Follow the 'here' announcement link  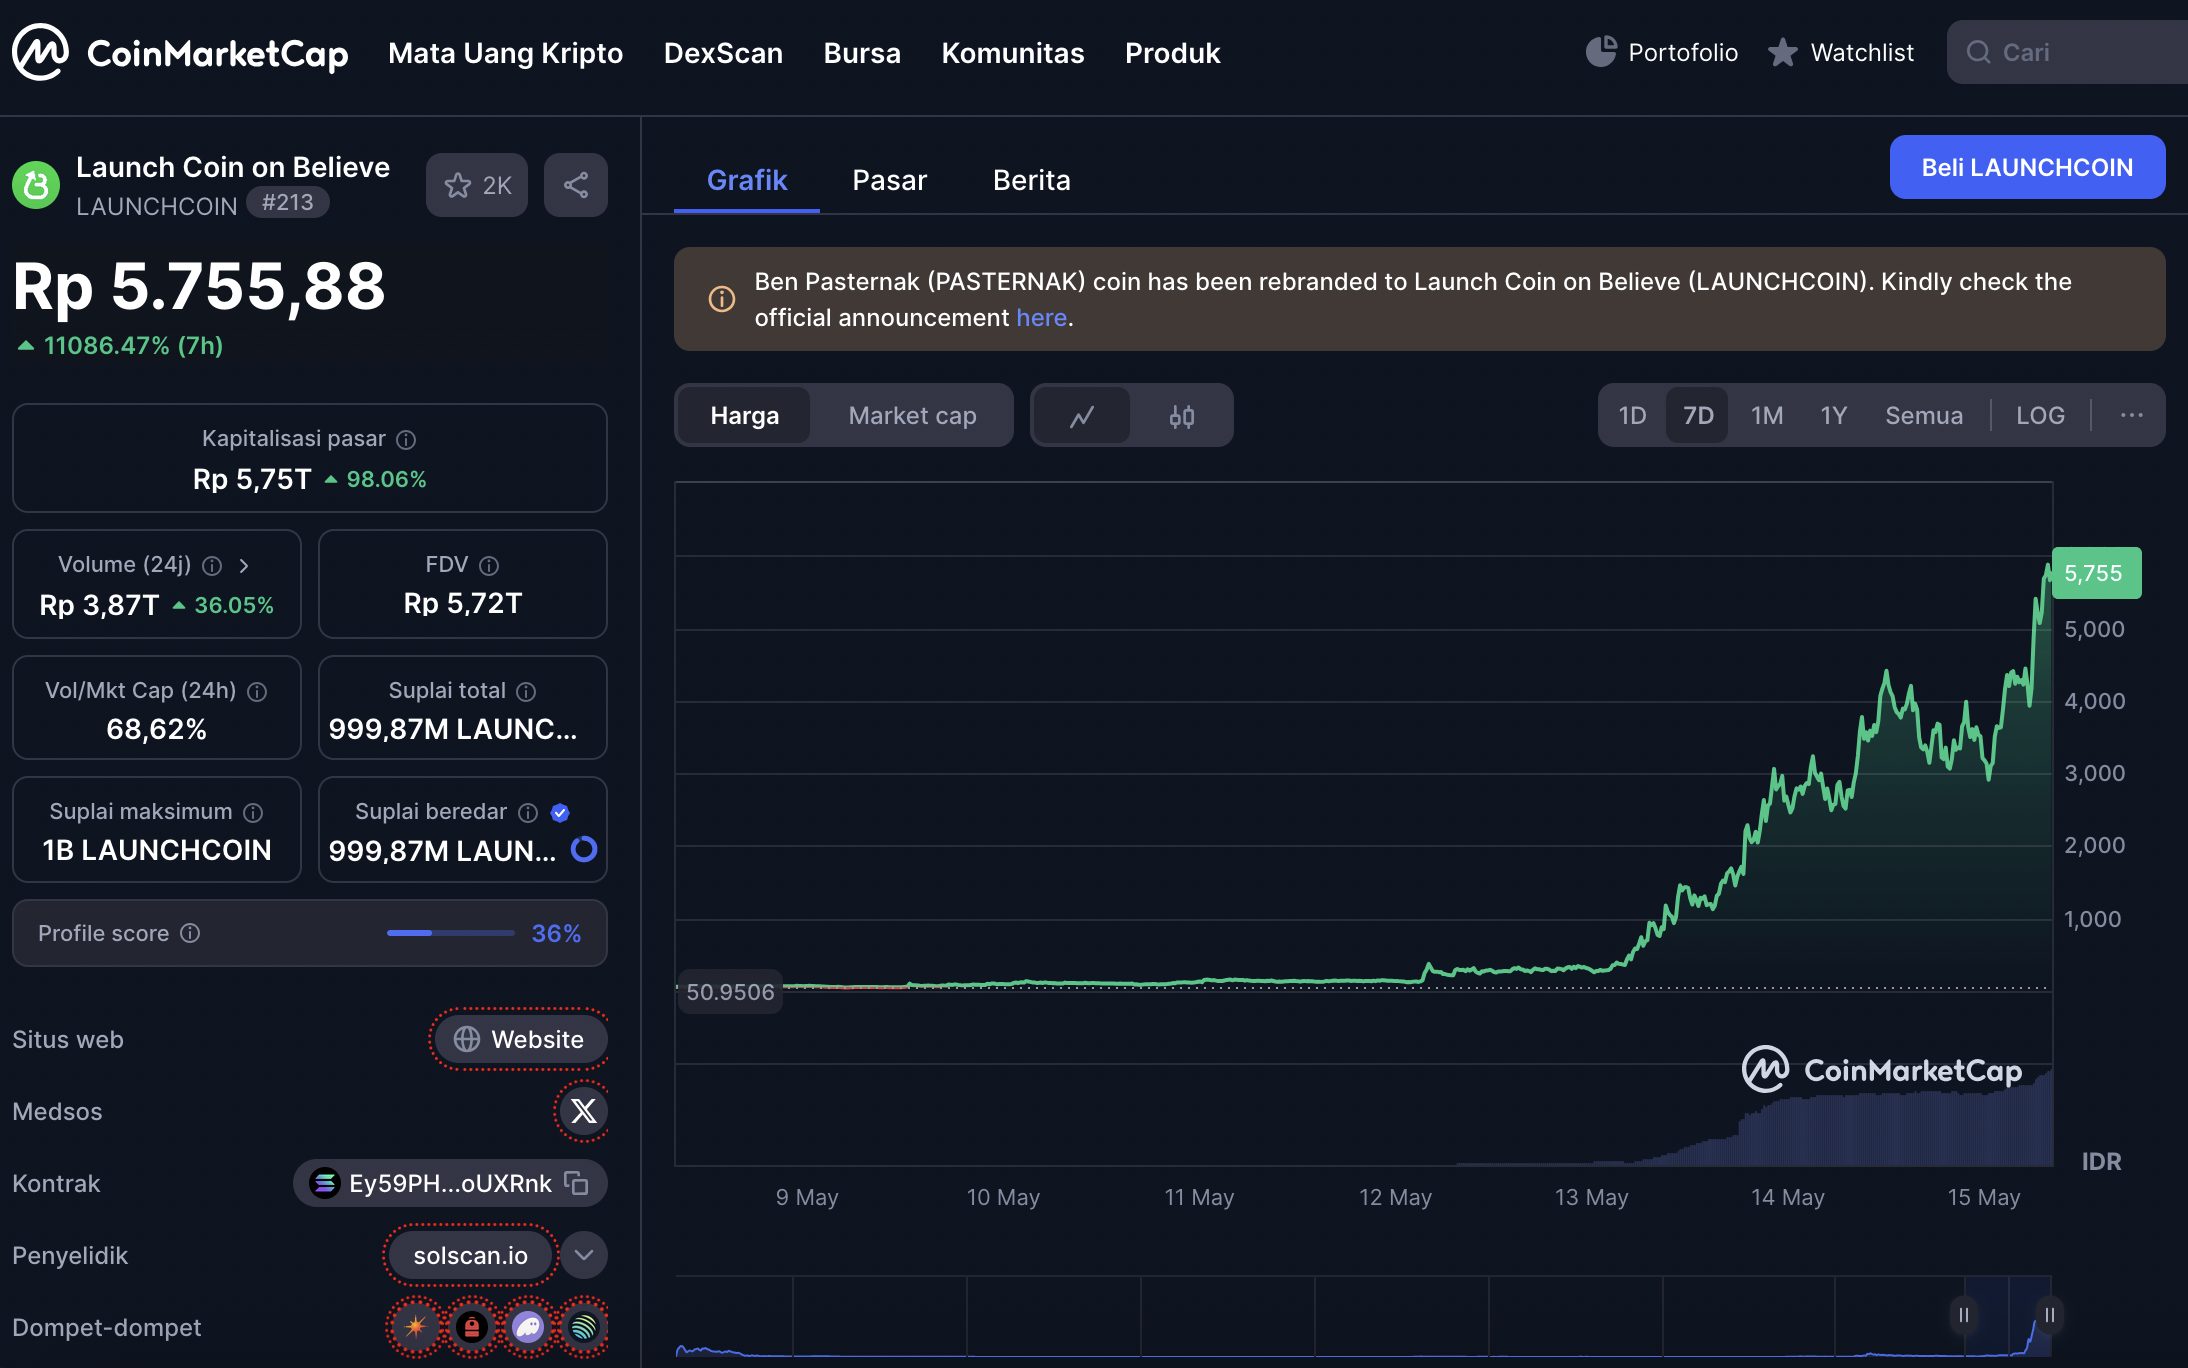(1041, 317)
